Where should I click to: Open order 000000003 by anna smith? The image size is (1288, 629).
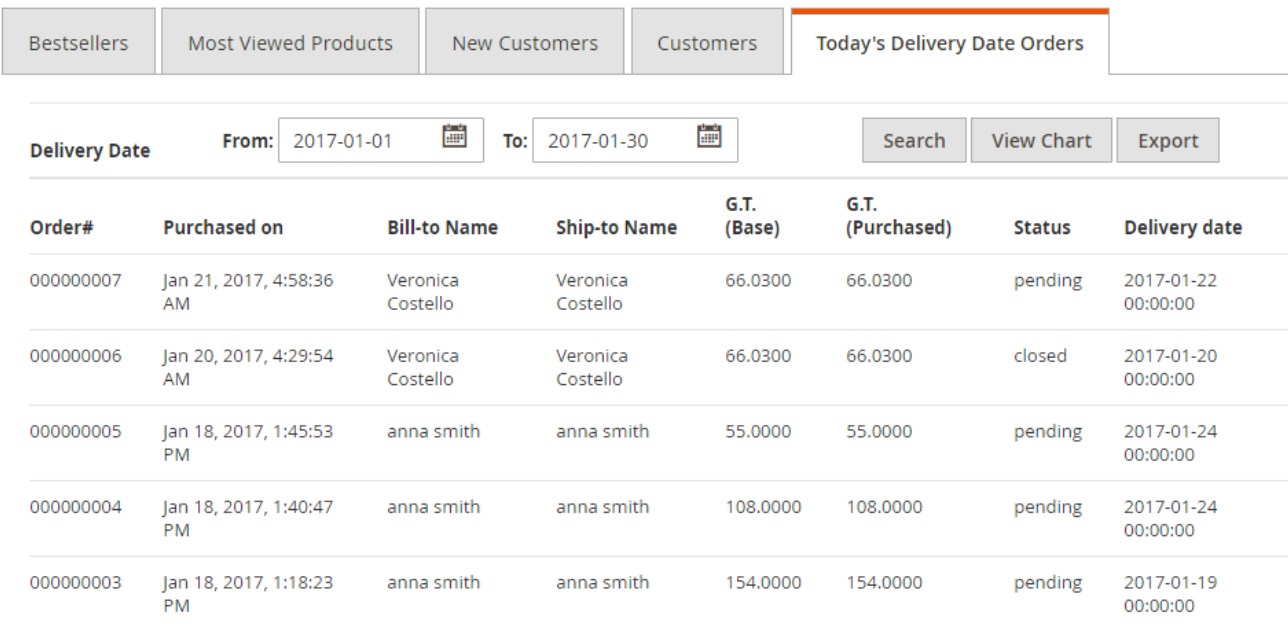76,583
